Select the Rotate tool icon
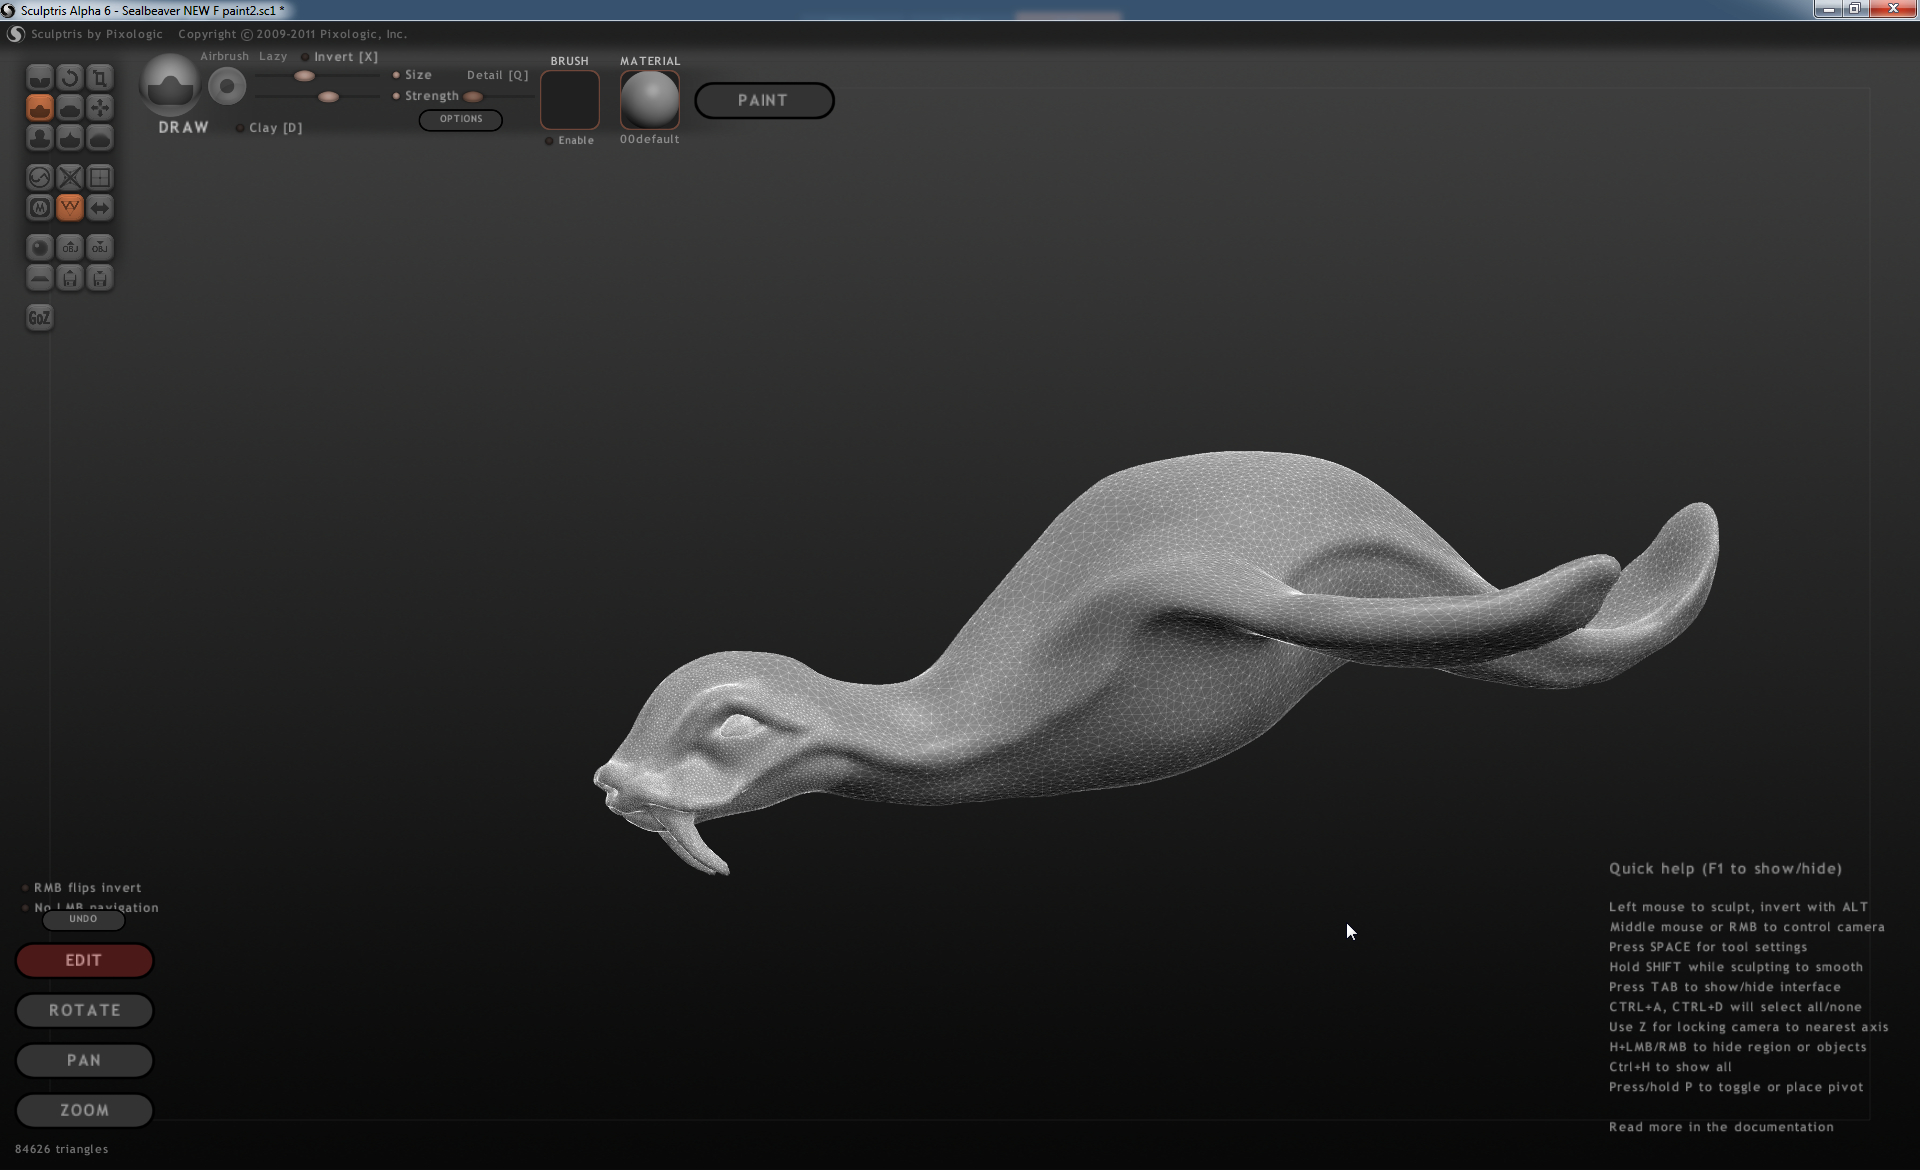The height and width of the screenshot is (1170, 1920). 70,77
